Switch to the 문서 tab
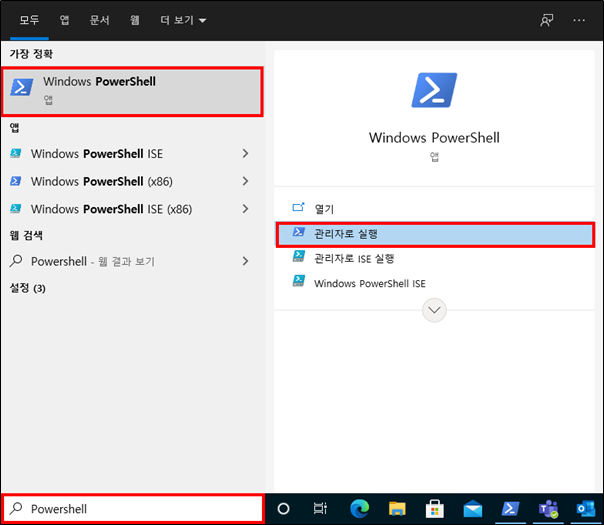This screenshot has width=604, height=525. tap(99, 20)
